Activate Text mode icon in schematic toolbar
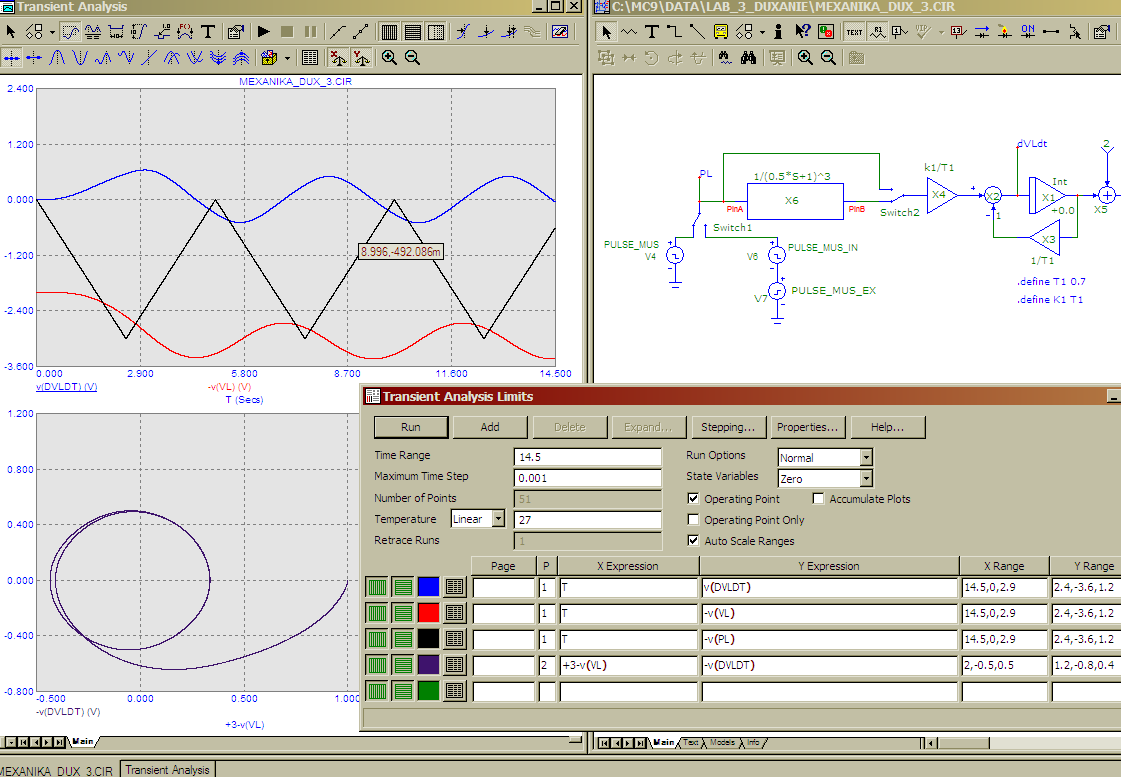This screenshot has width=1121, height=777. point(651,31)
